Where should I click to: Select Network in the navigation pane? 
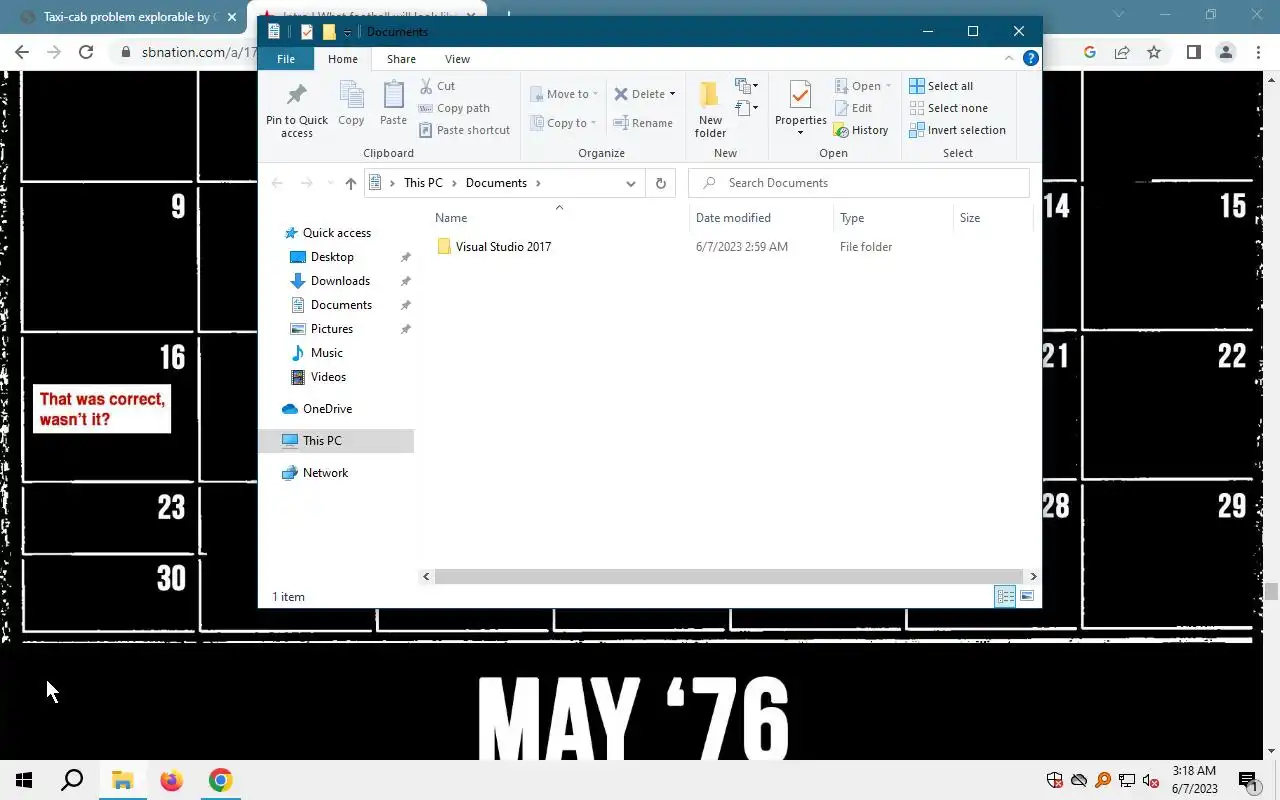click(x=325, y=473)
